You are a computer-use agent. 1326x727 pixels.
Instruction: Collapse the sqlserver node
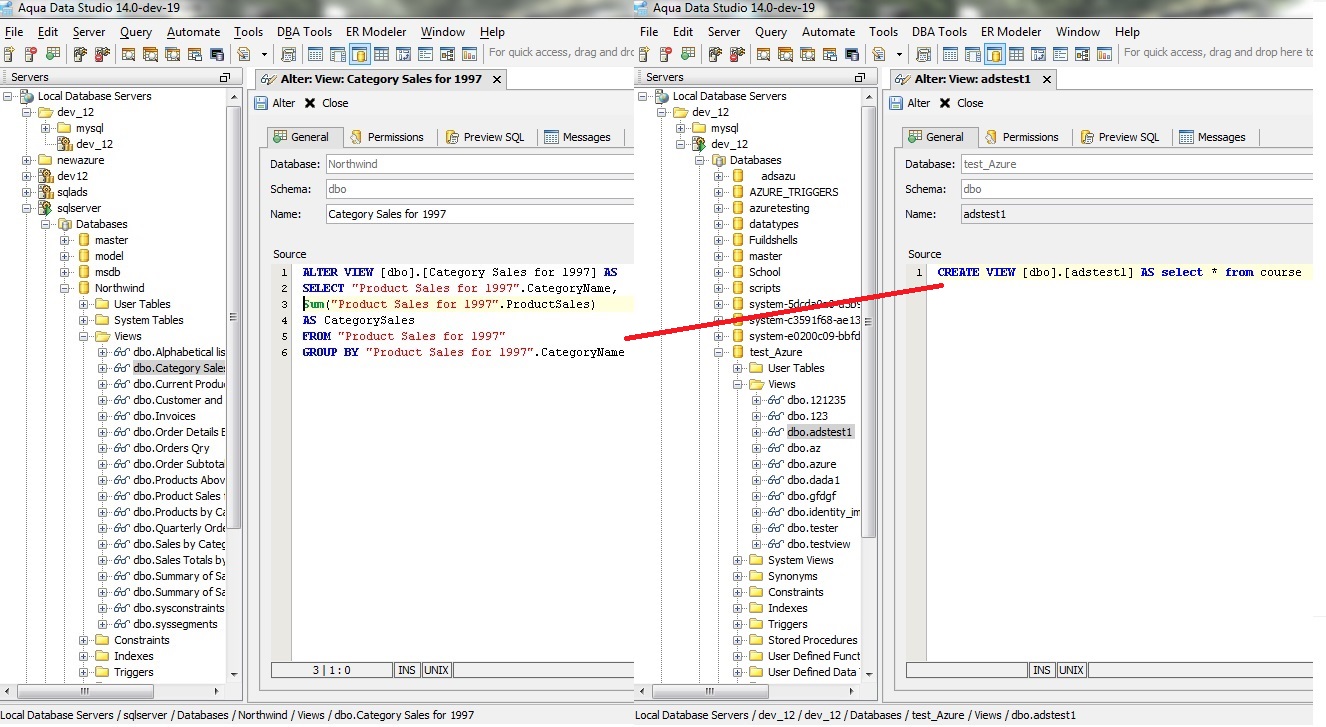click(27, 208)
